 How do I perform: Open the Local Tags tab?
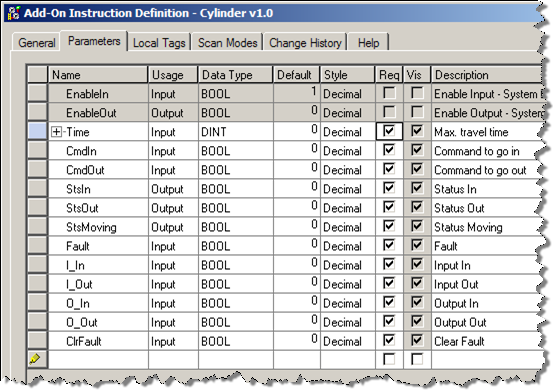(159, 43)
